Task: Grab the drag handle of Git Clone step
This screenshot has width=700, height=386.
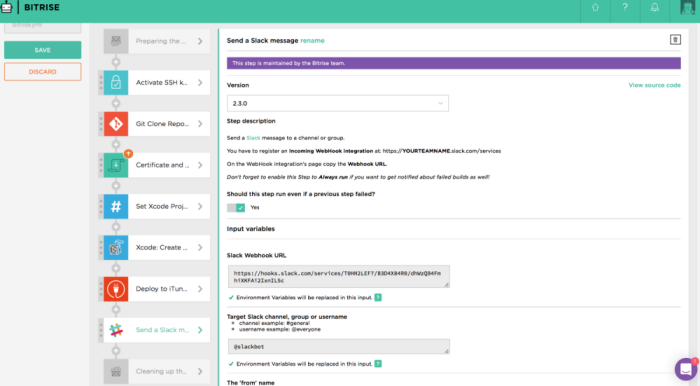Action: point(101,124)
